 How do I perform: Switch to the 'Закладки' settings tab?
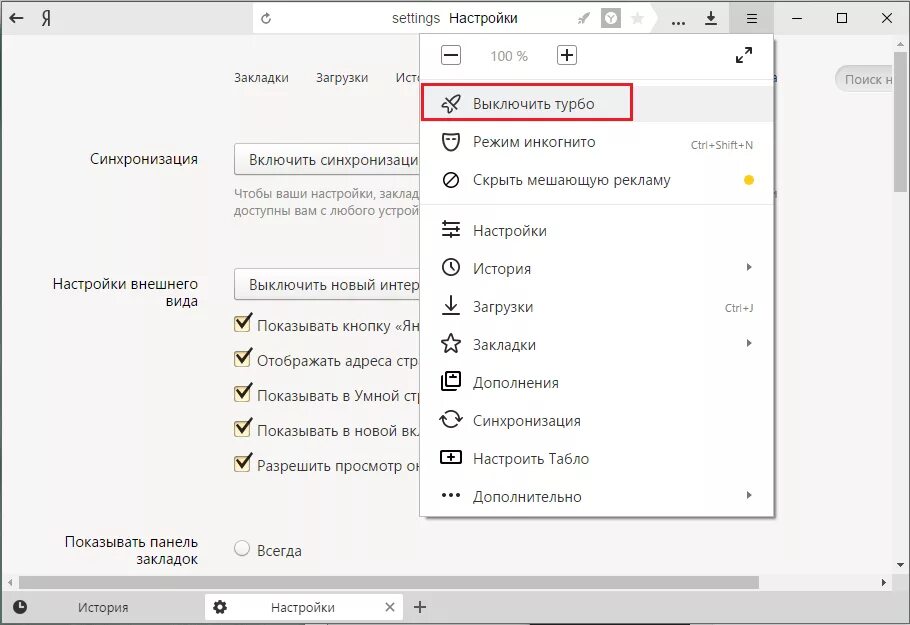click(x=261, y=78)
